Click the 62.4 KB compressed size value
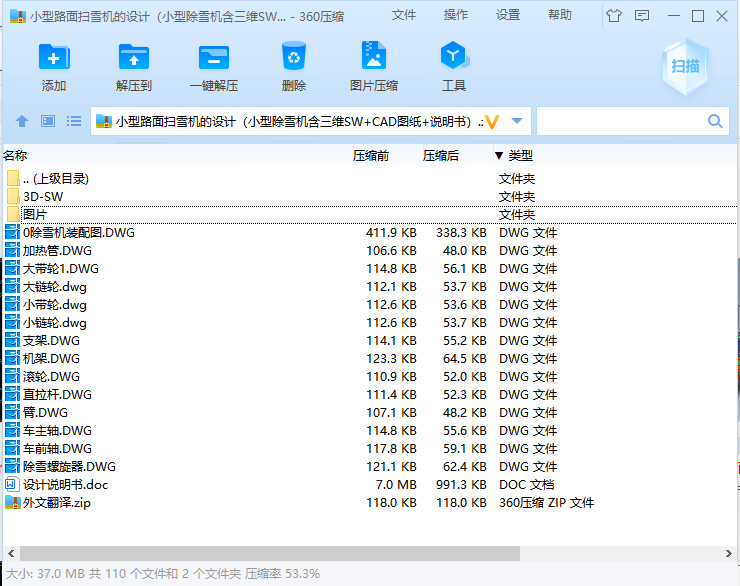 (x=464, y=466)
